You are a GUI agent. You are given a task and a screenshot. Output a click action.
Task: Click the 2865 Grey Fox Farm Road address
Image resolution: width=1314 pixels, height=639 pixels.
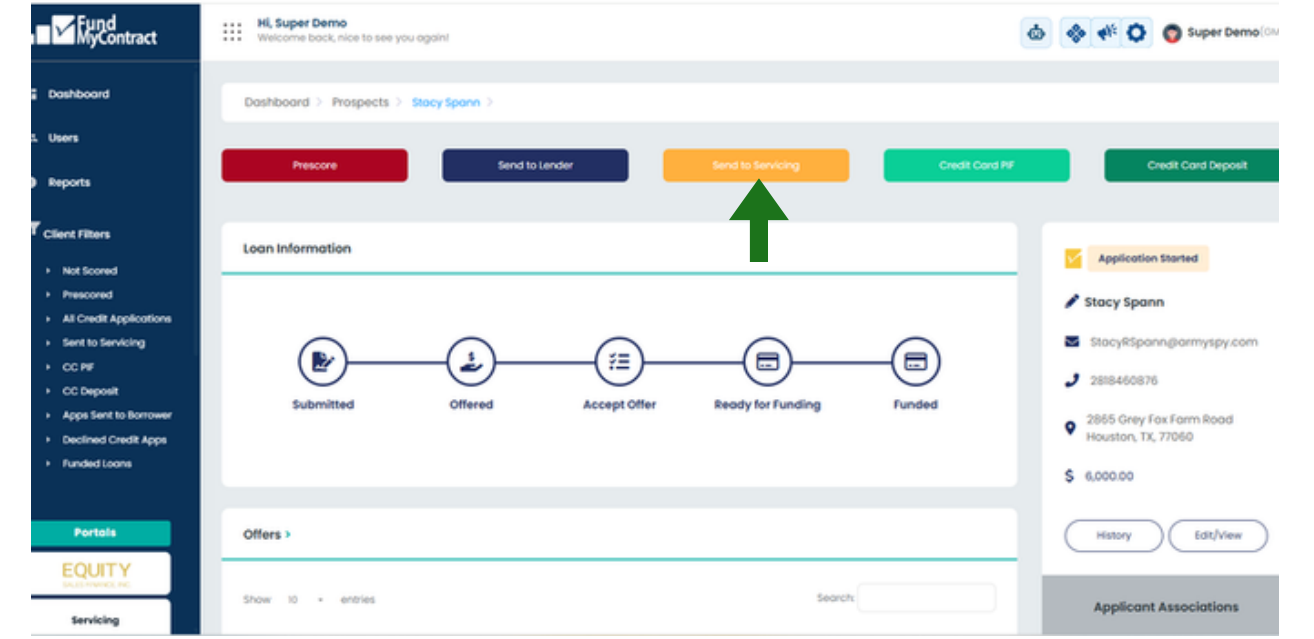[1160, 428]
